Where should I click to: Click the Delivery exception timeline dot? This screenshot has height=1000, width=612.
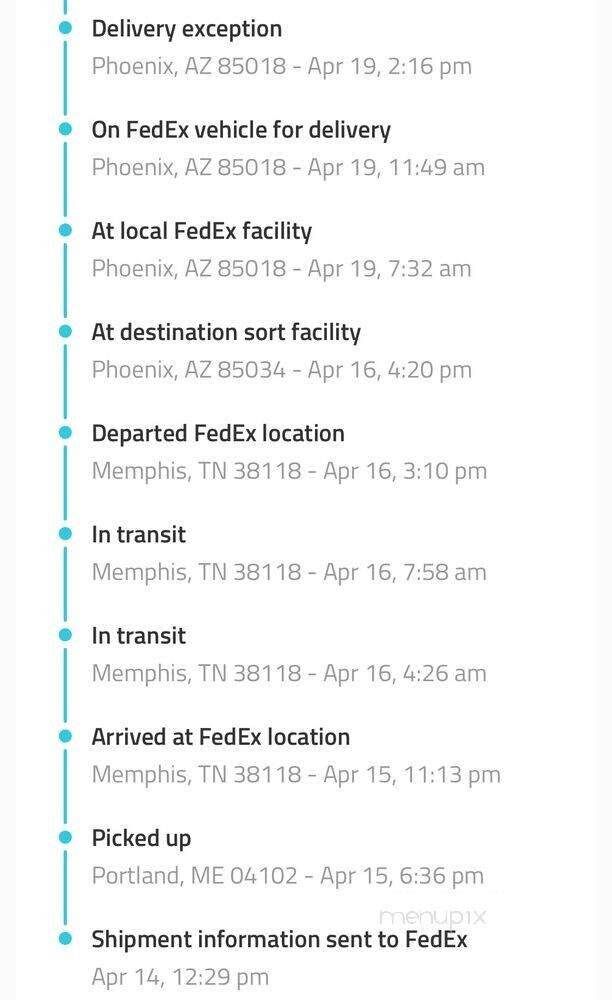(66, 28)
